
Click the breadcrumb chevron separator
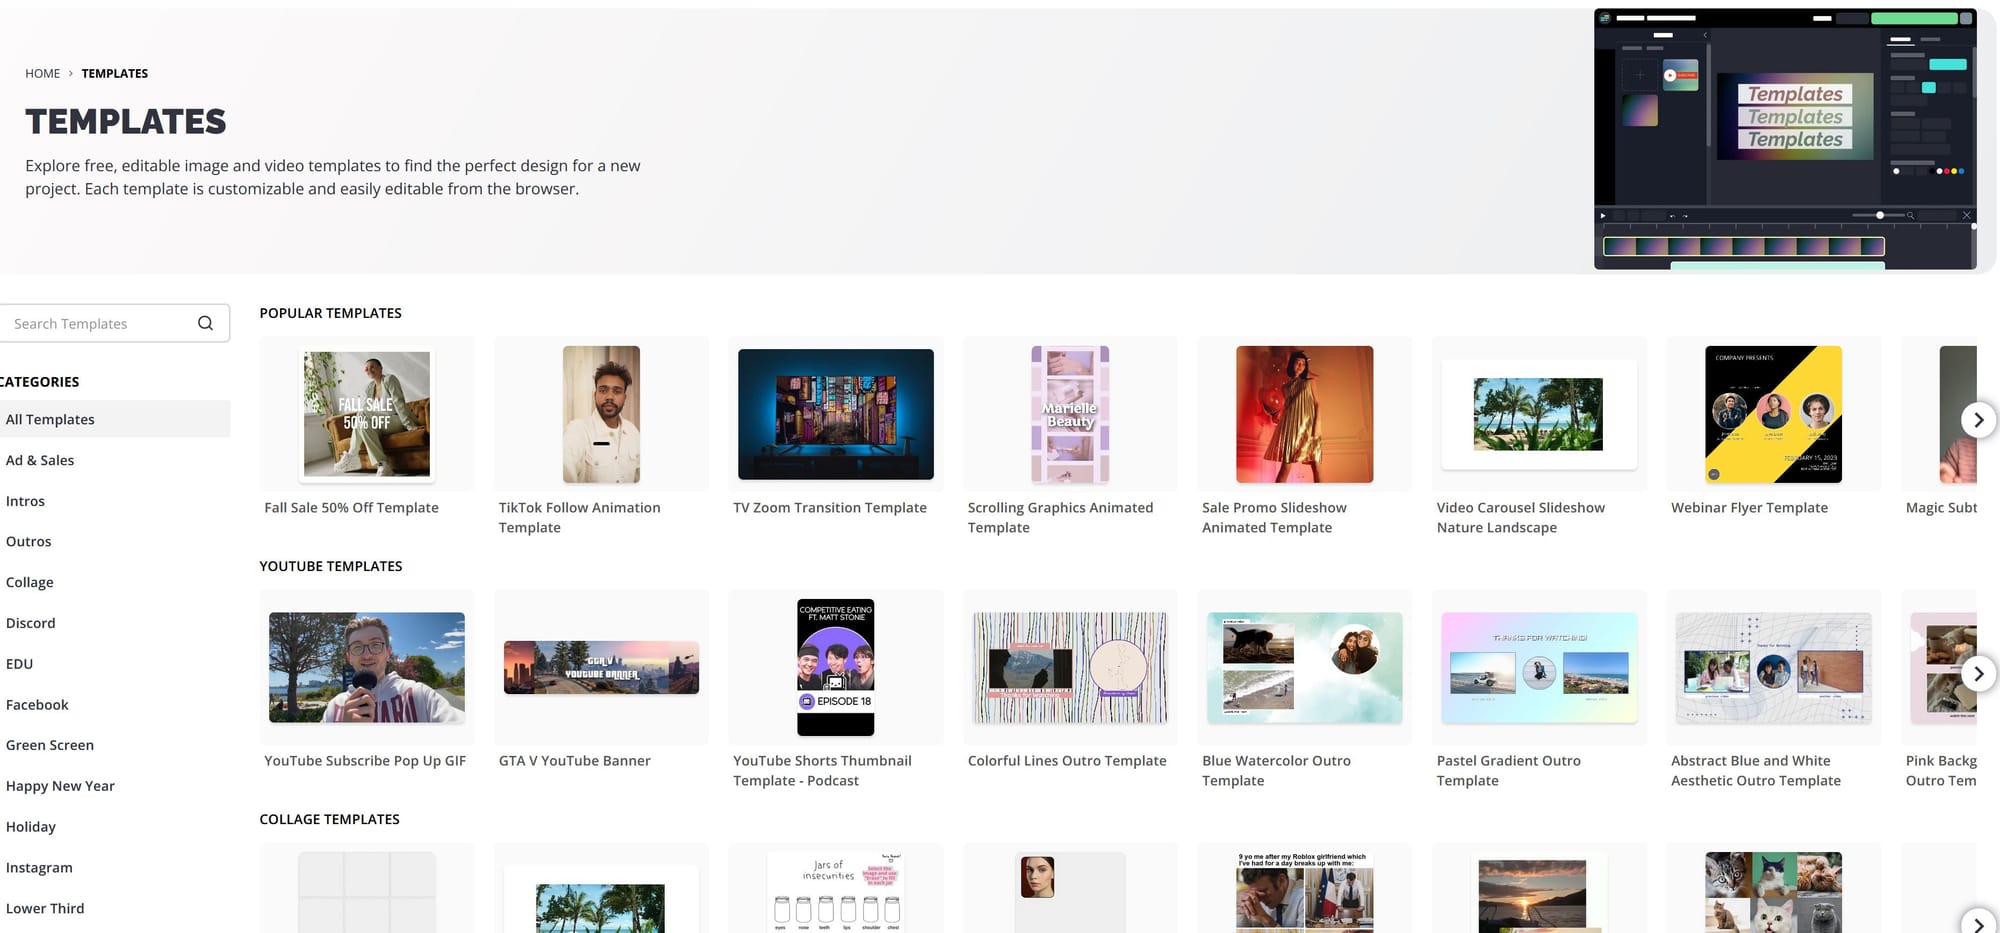71,74
